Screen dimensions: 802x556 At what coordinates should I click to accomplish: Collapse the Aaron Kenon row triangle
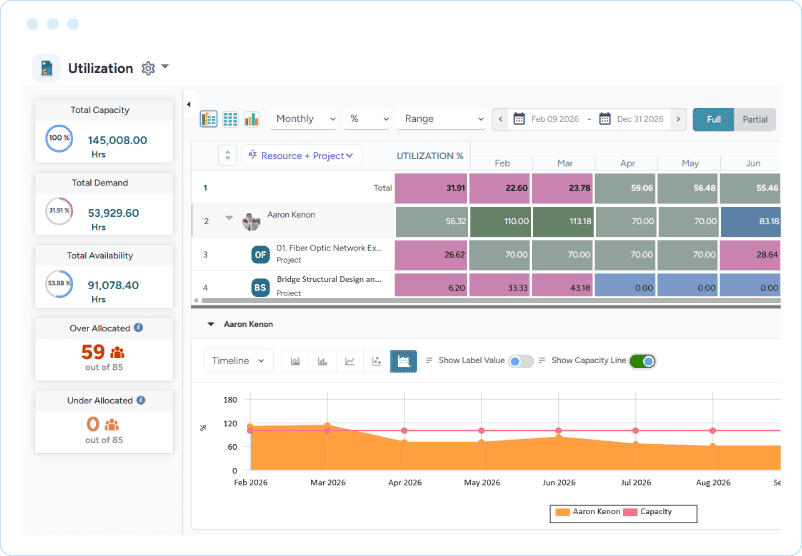coord(229,218)
